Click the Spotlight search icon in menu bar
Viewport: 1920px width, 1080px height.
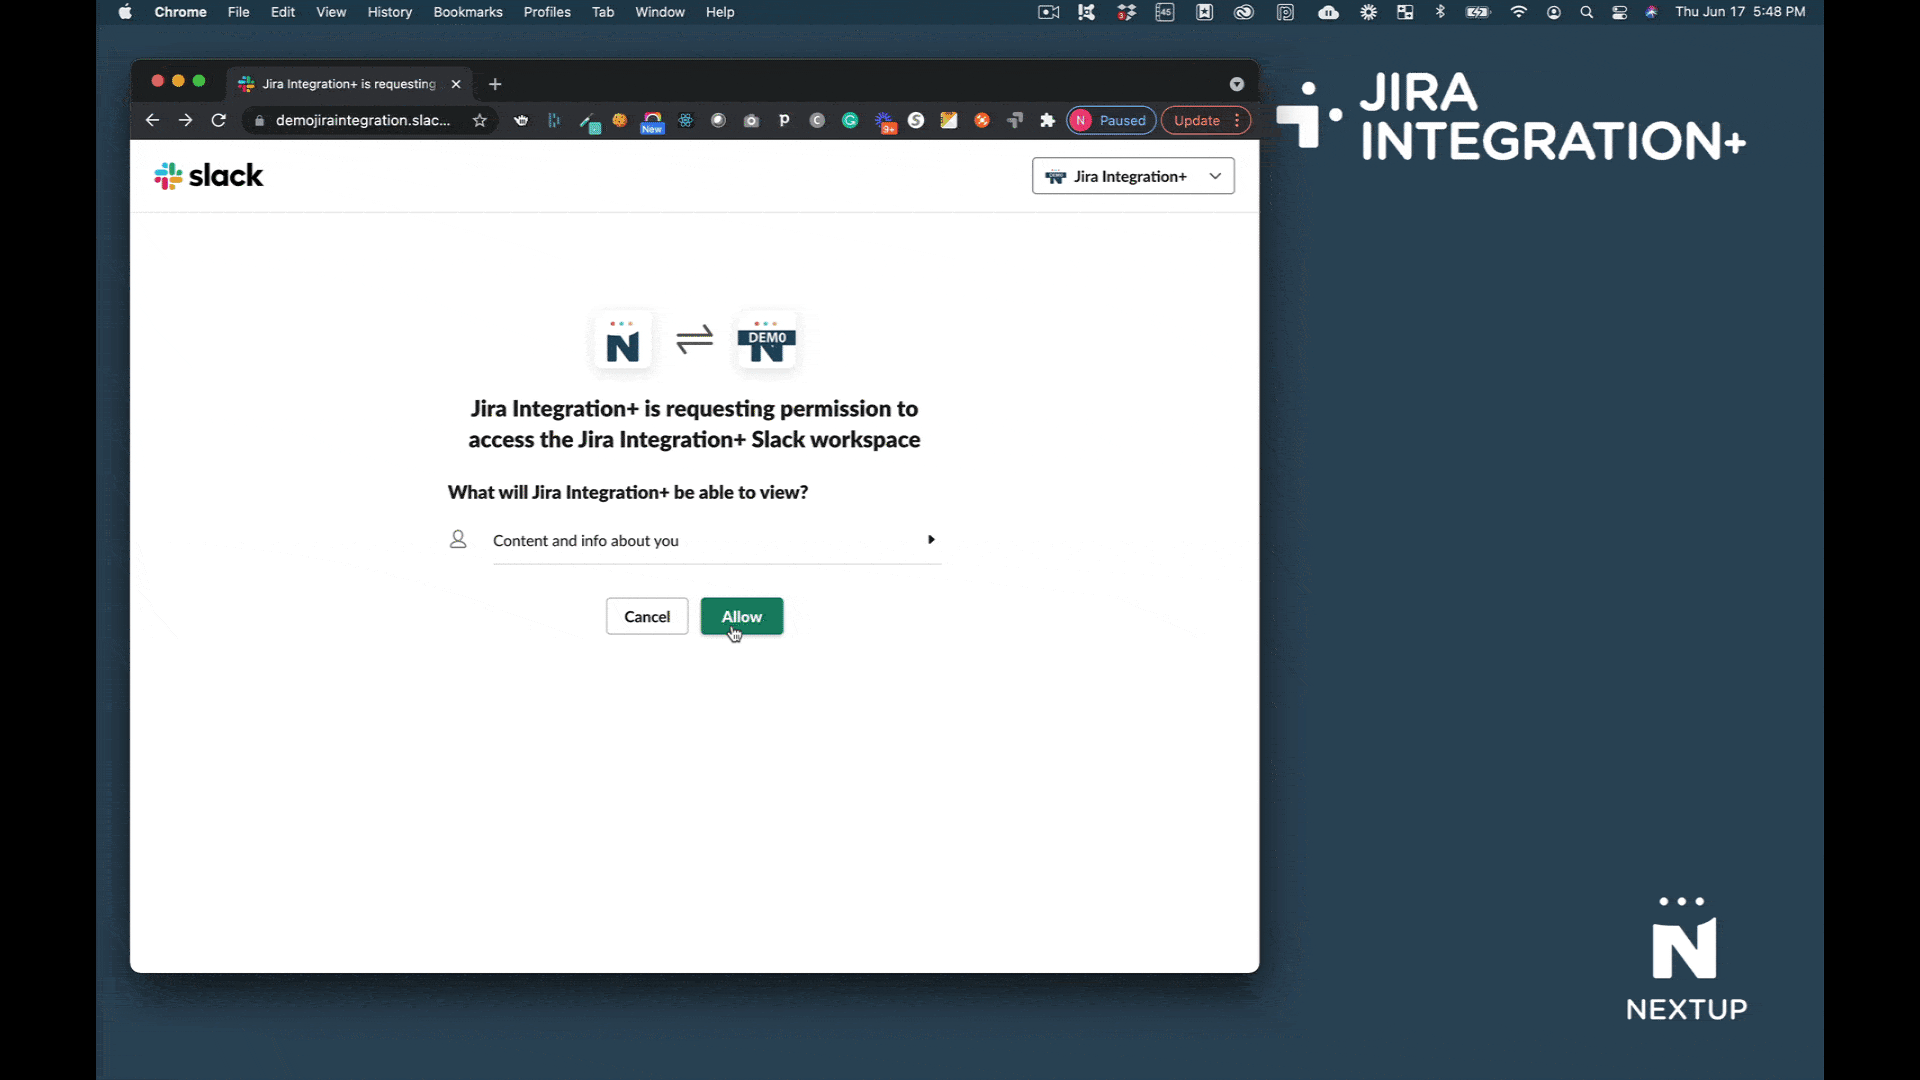(1586, 12)
